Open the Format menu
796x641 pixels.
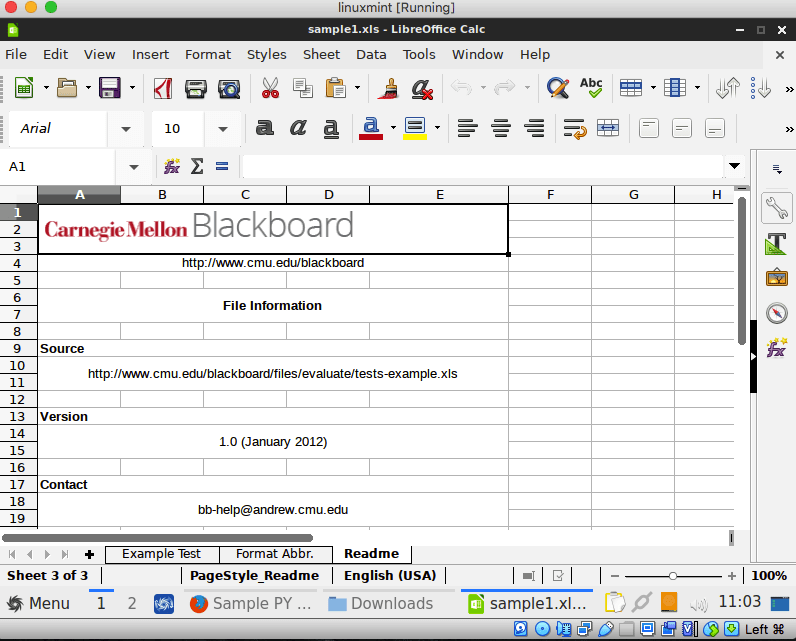point(208,54)
